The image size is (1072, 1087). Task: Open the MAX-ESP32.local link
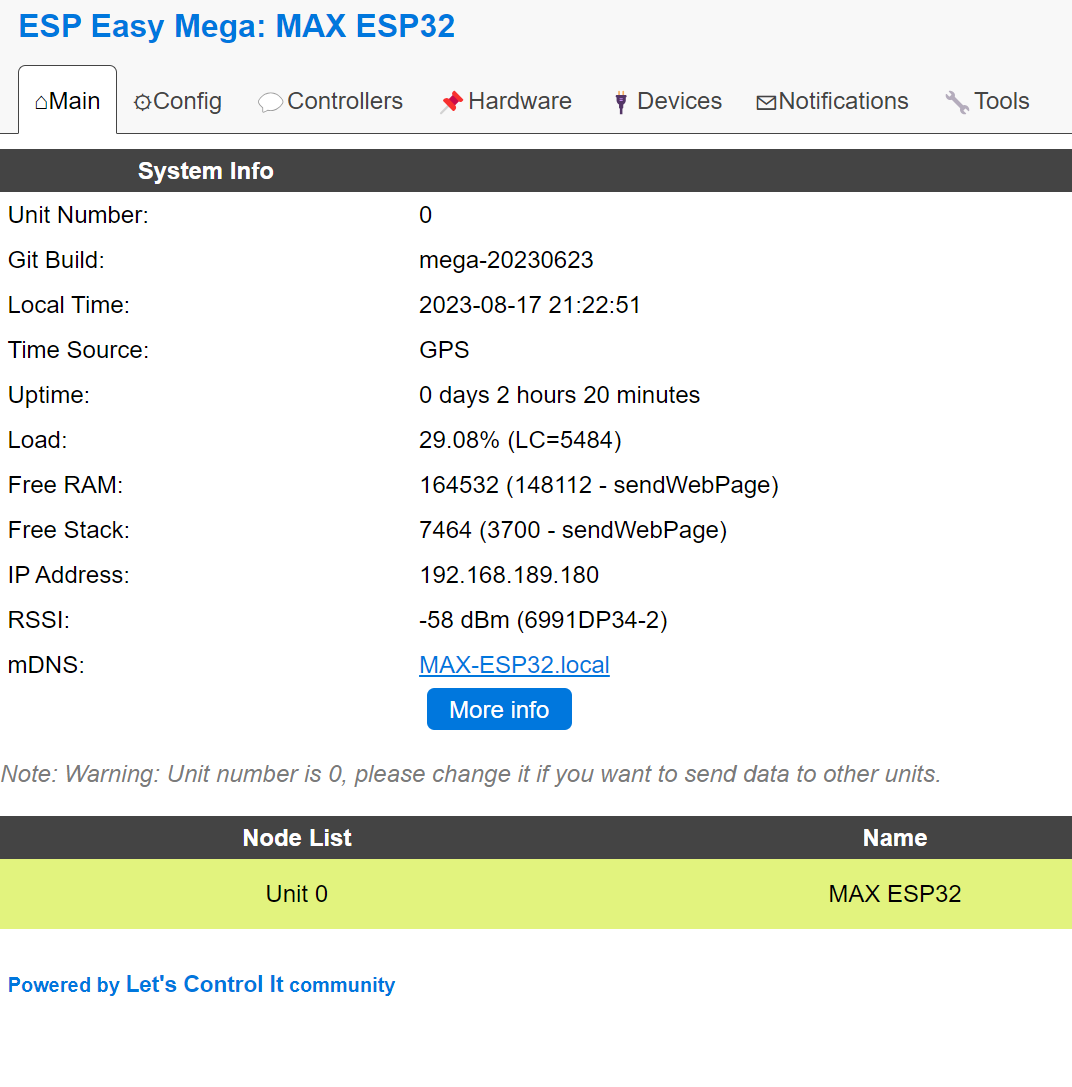(x=514, y=664)
